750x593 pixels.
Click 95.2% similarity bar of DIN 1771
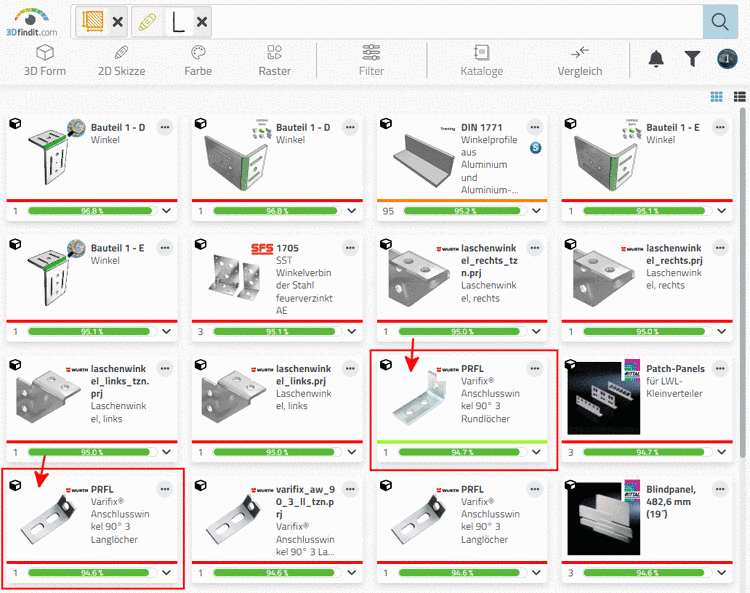463,211
